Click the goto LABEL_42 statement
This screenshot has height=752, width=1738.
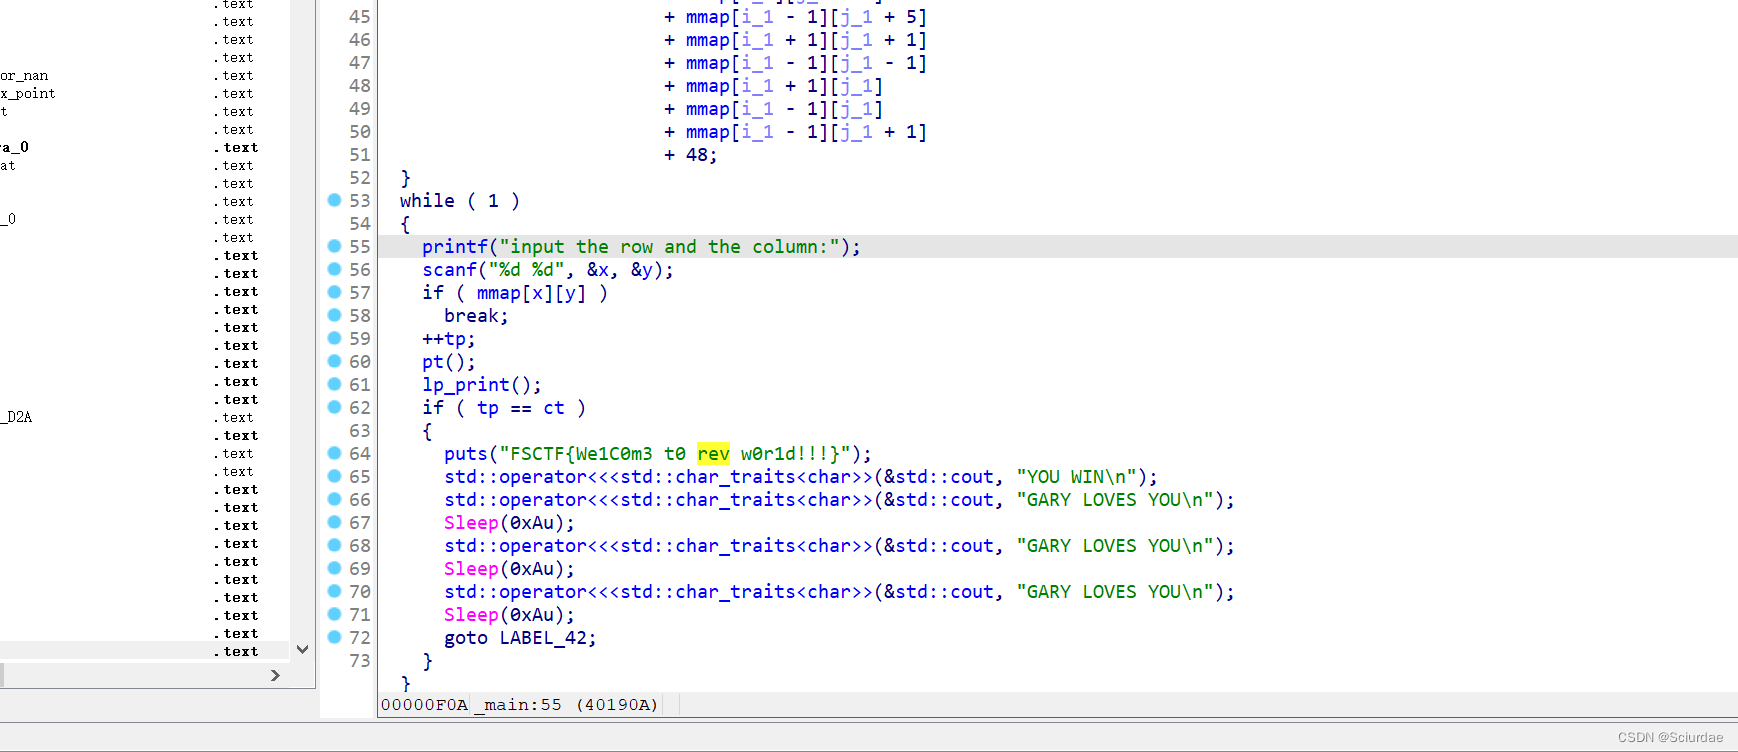click(520, 638)
